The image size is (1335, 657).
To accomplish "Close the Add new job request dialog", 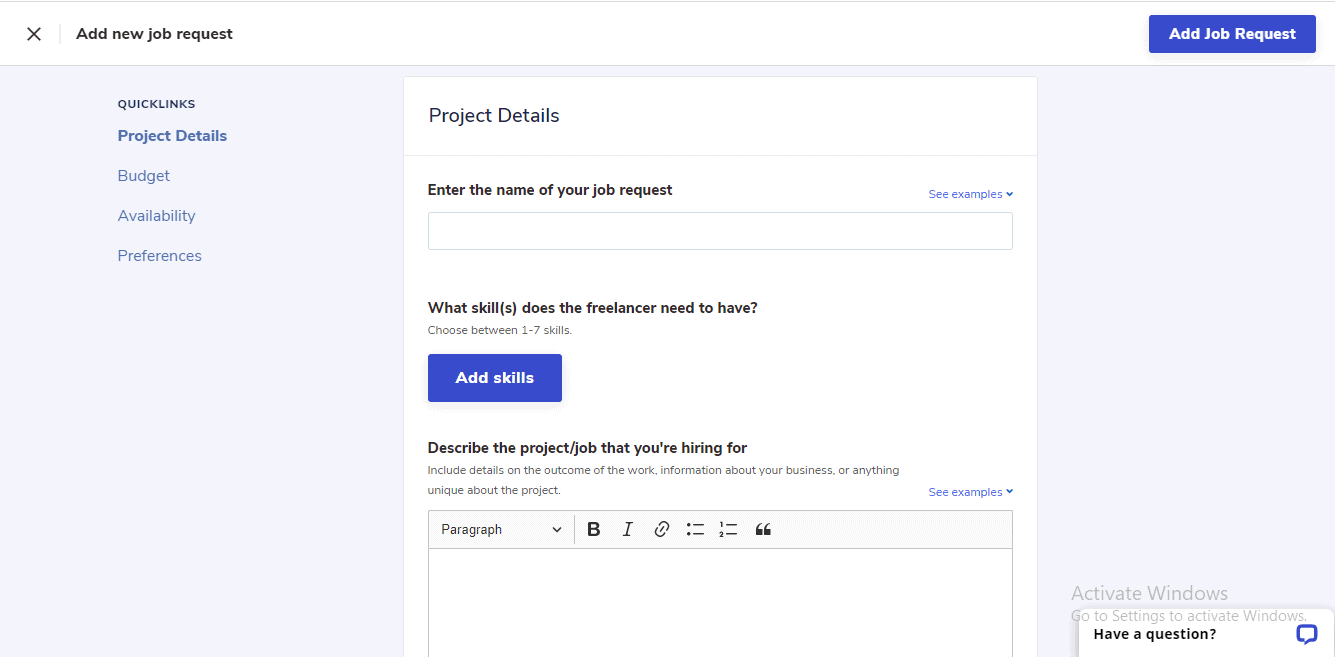I will coord(34,34).
